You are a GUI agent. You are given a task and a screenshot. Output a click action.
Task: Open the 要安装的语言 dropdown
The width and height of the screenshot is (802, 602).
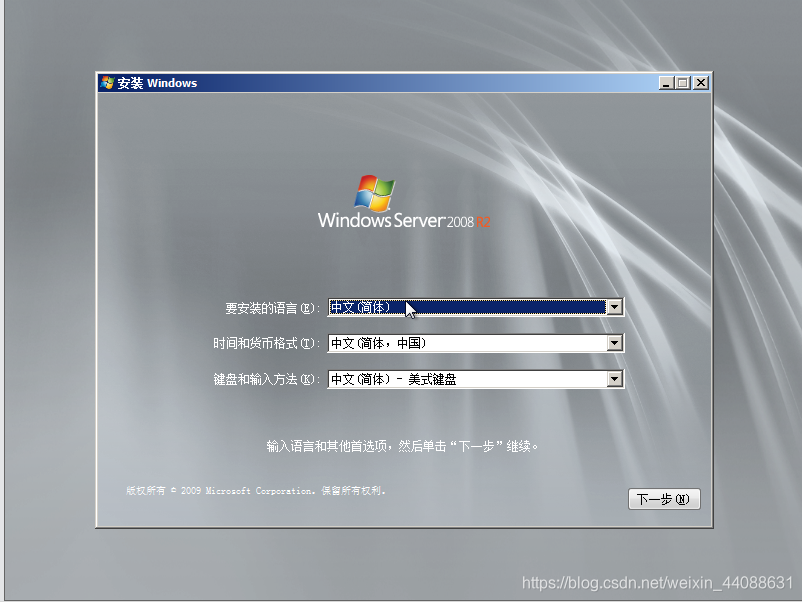pyautogui.click(x=615, y=307)
